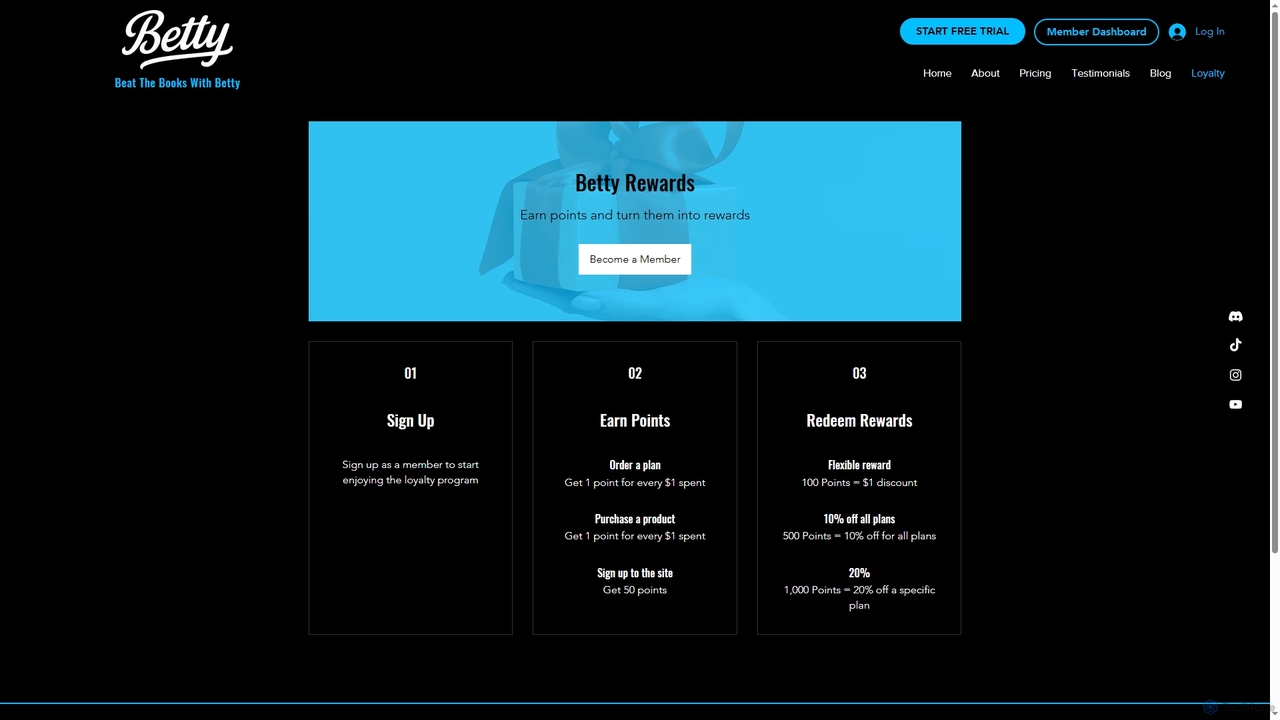The height and width of the screenshot is (720, 1280).
Task: Click the Earn Points card heading
Action: pyautogui.click(x=635, y=420)
